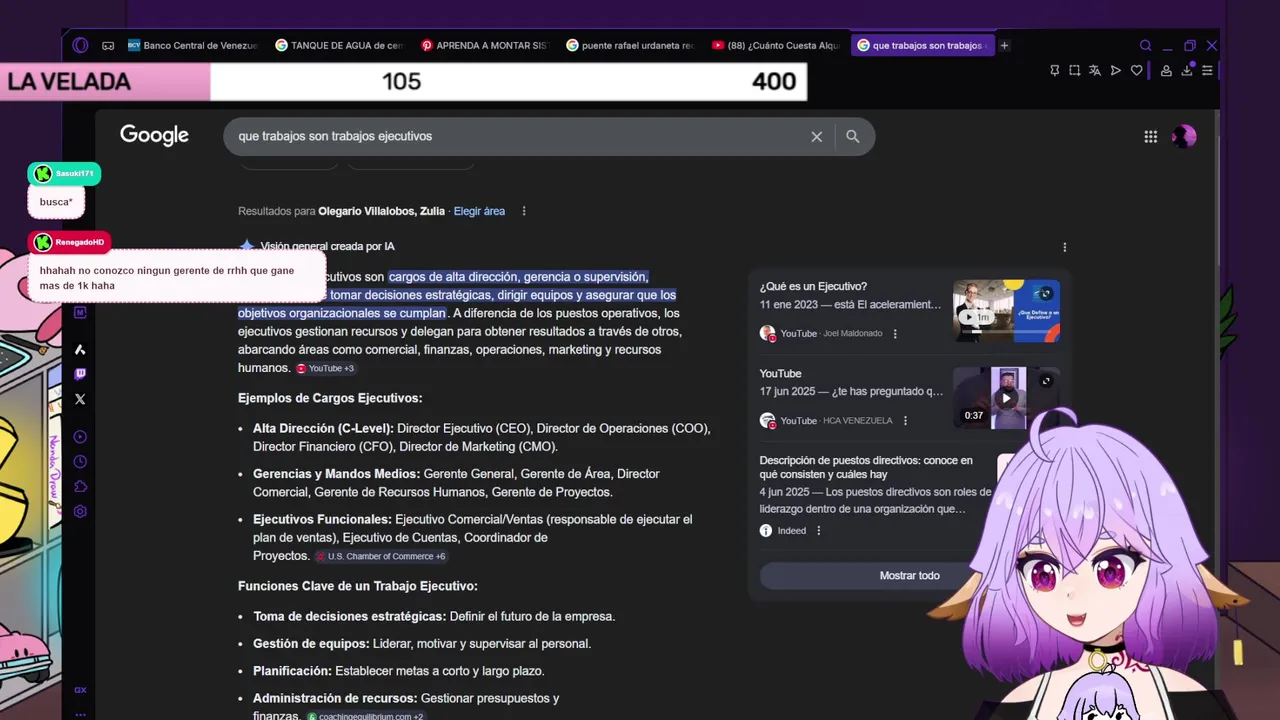
Task: Click Funciones Clave de un Trabajo Ejecutivo heading
Action: coord(358,586)
